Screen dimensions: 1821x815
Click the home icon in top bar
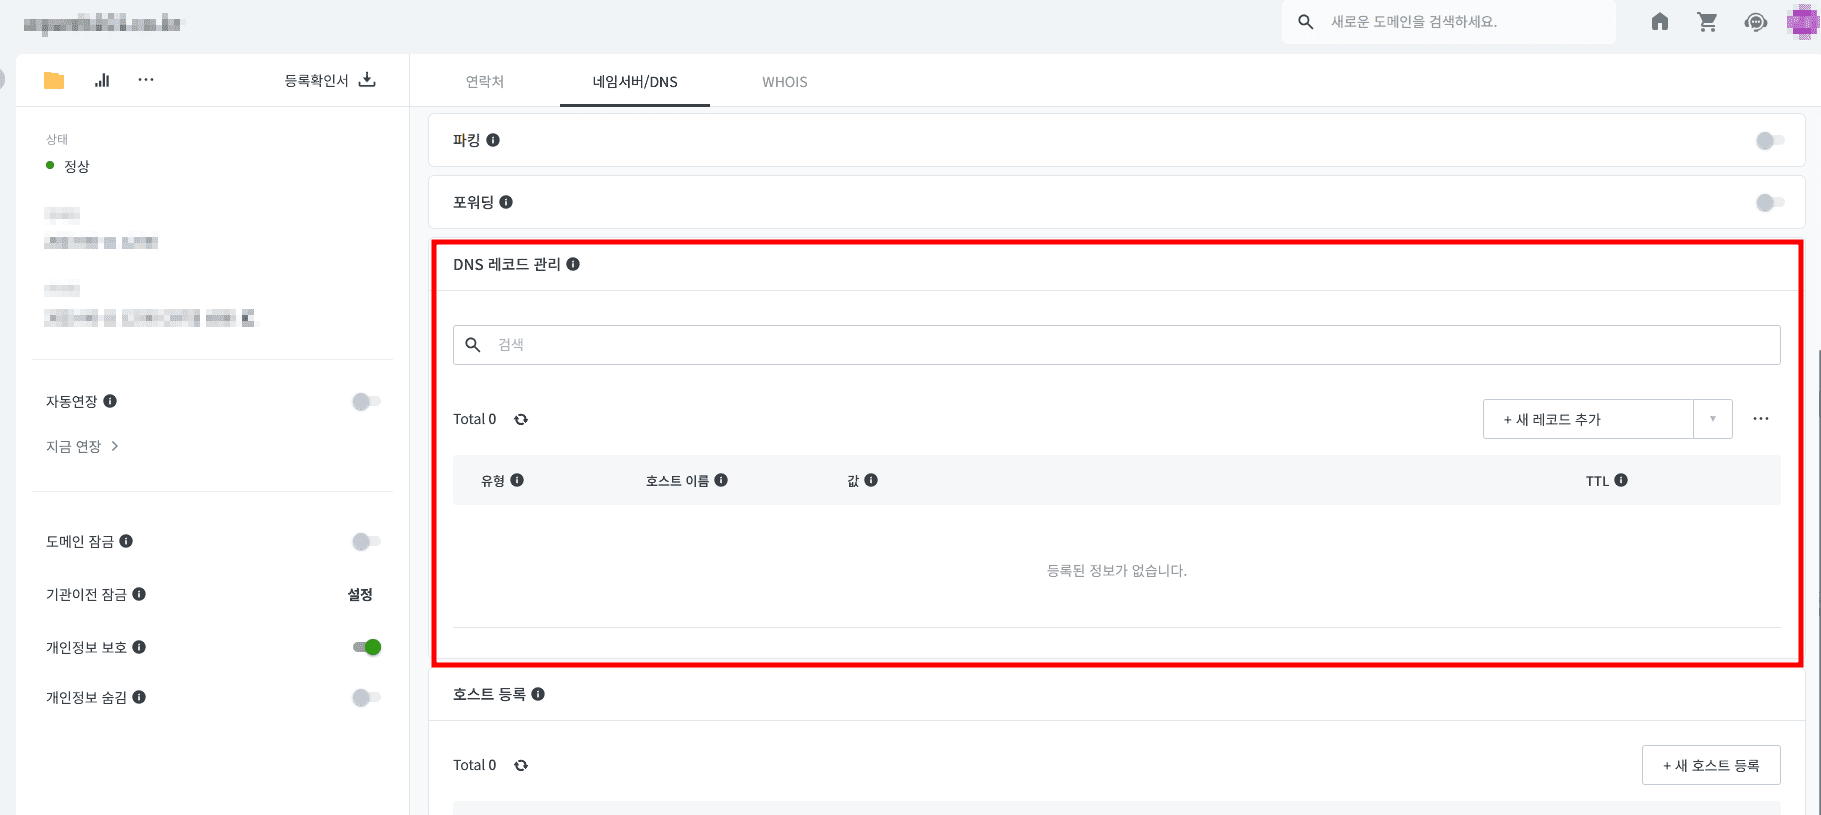click(1660, 22)
